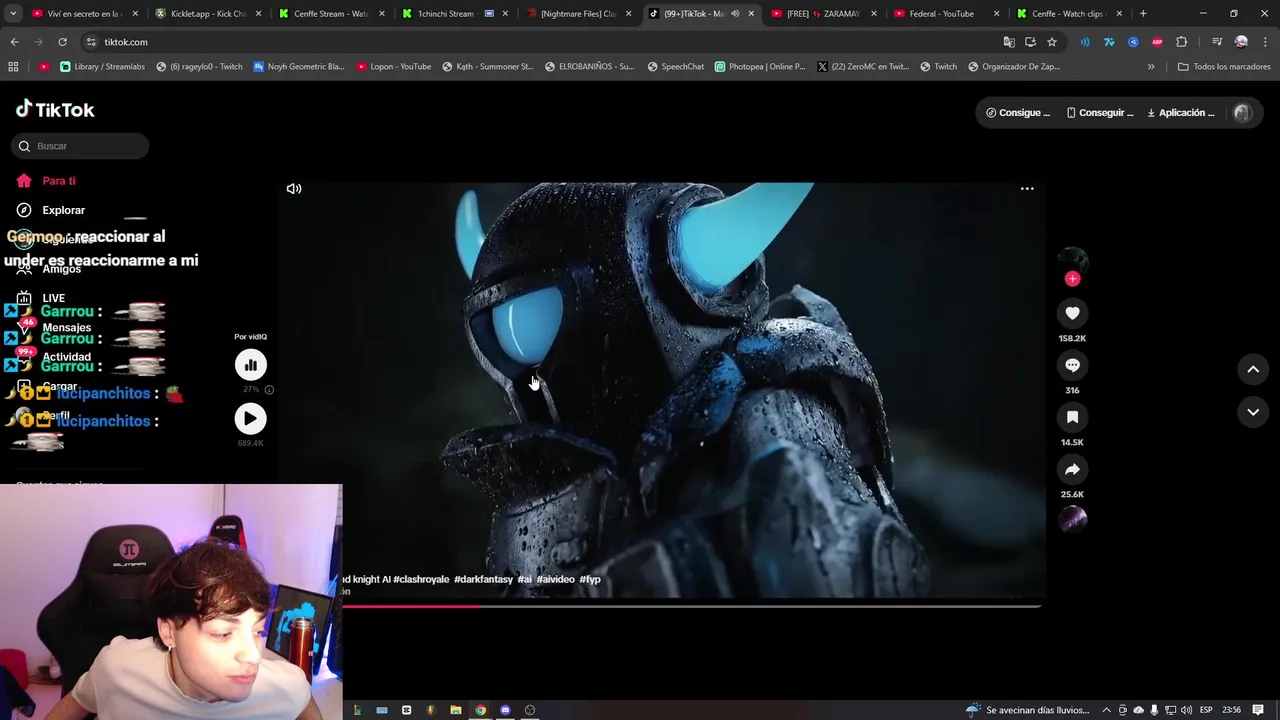
Task: Open the Actividad section
Action: coord(66,357)
